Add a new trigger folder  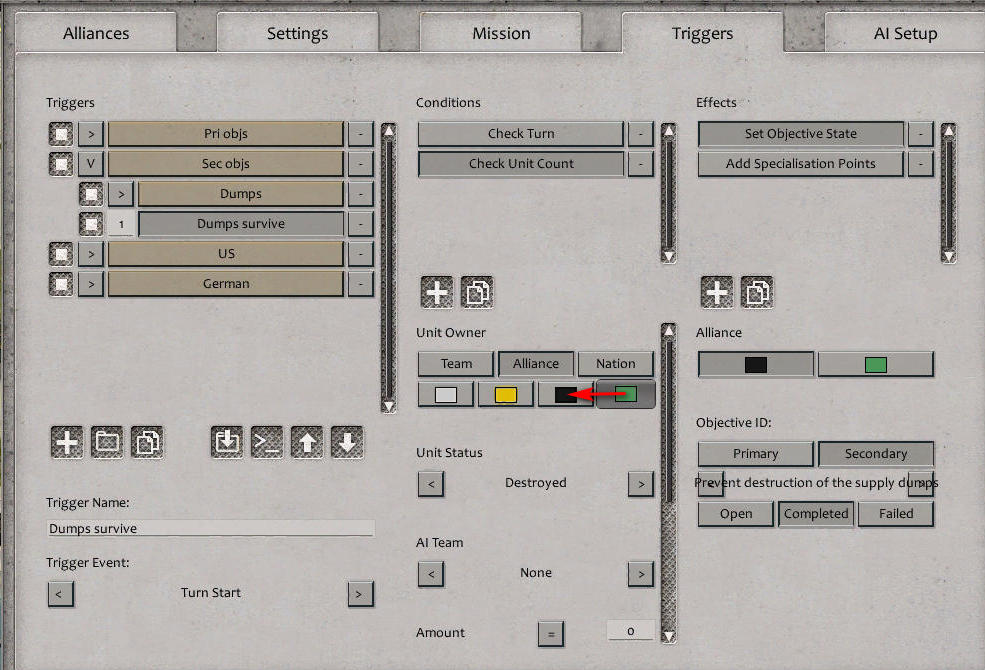pyautogui.click(x=107, y=442)
